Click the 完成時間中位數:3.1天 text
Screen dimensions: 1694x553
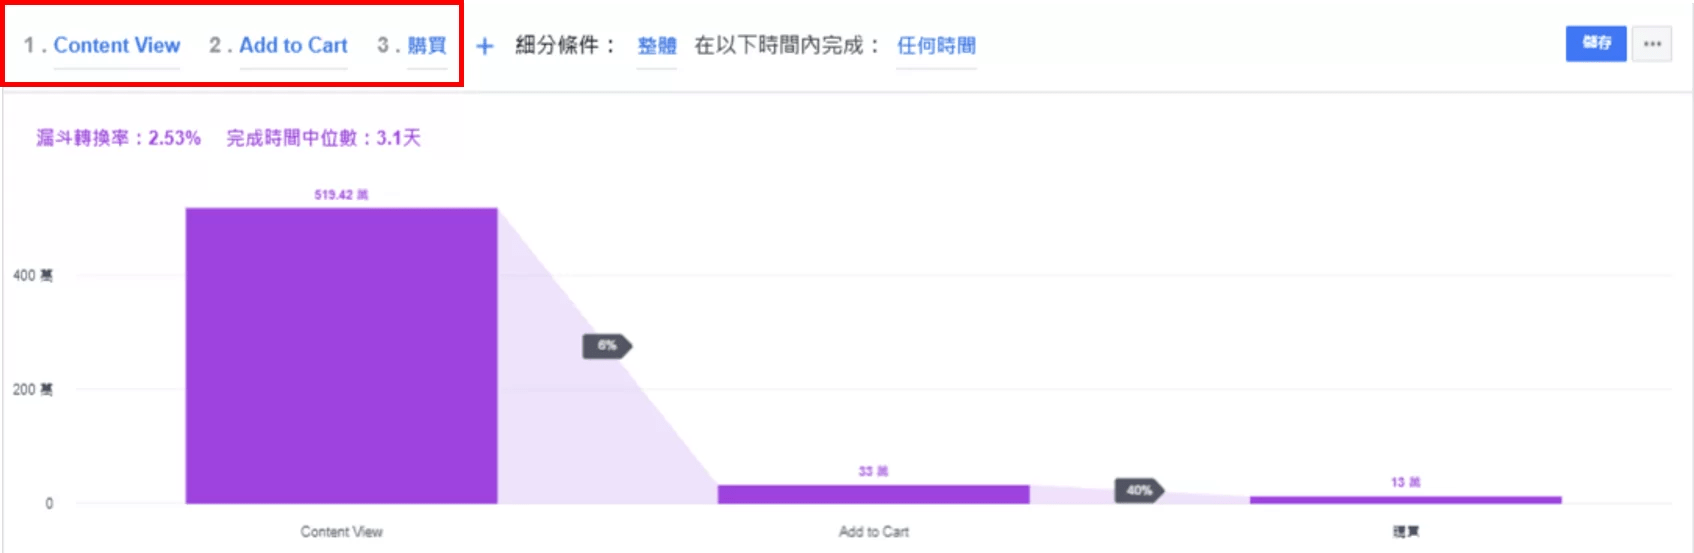(x=323, y=138)
